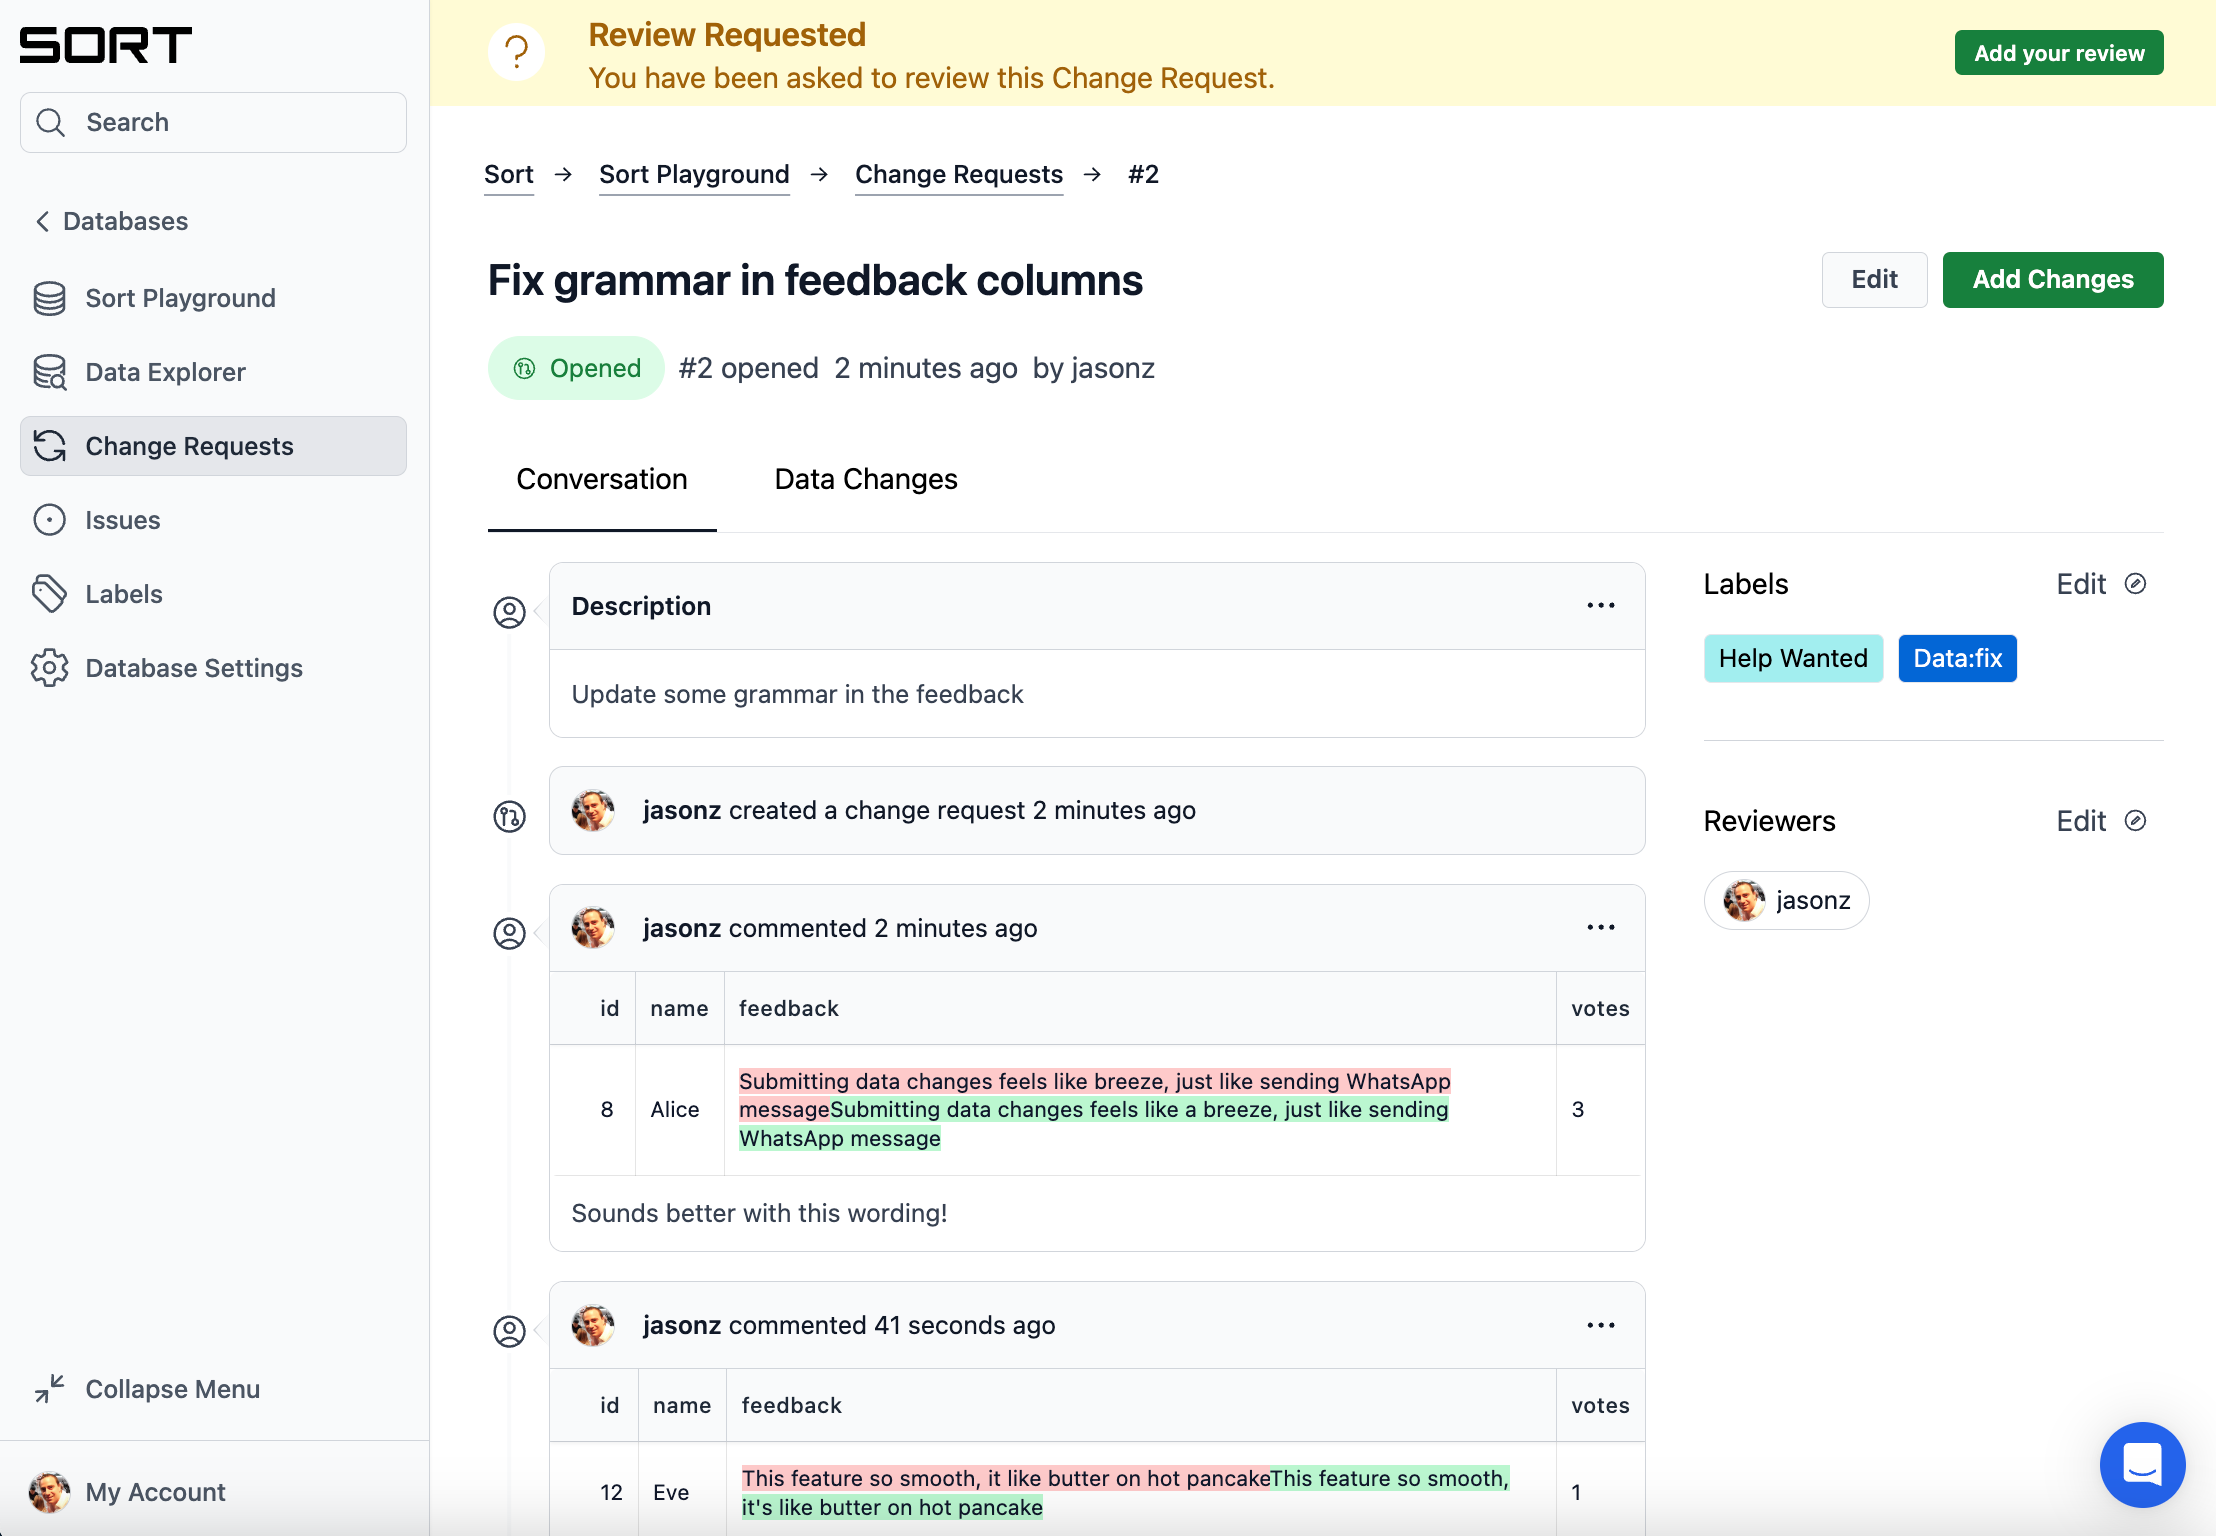This screenshot has width=2216, height=1536.
Task: Click the Sort breadcrumb link
Action: tap(509, 174)
